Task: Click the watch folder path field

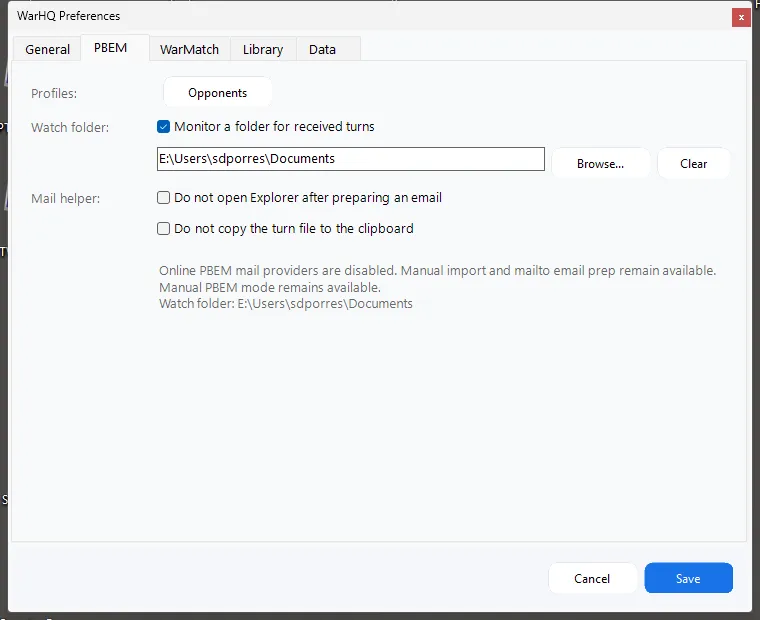Action: 350,159
